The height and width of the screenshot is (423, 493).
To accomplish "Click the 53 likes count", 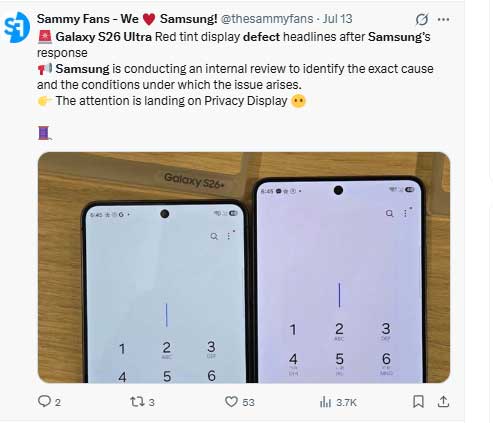I will [248, 403].
